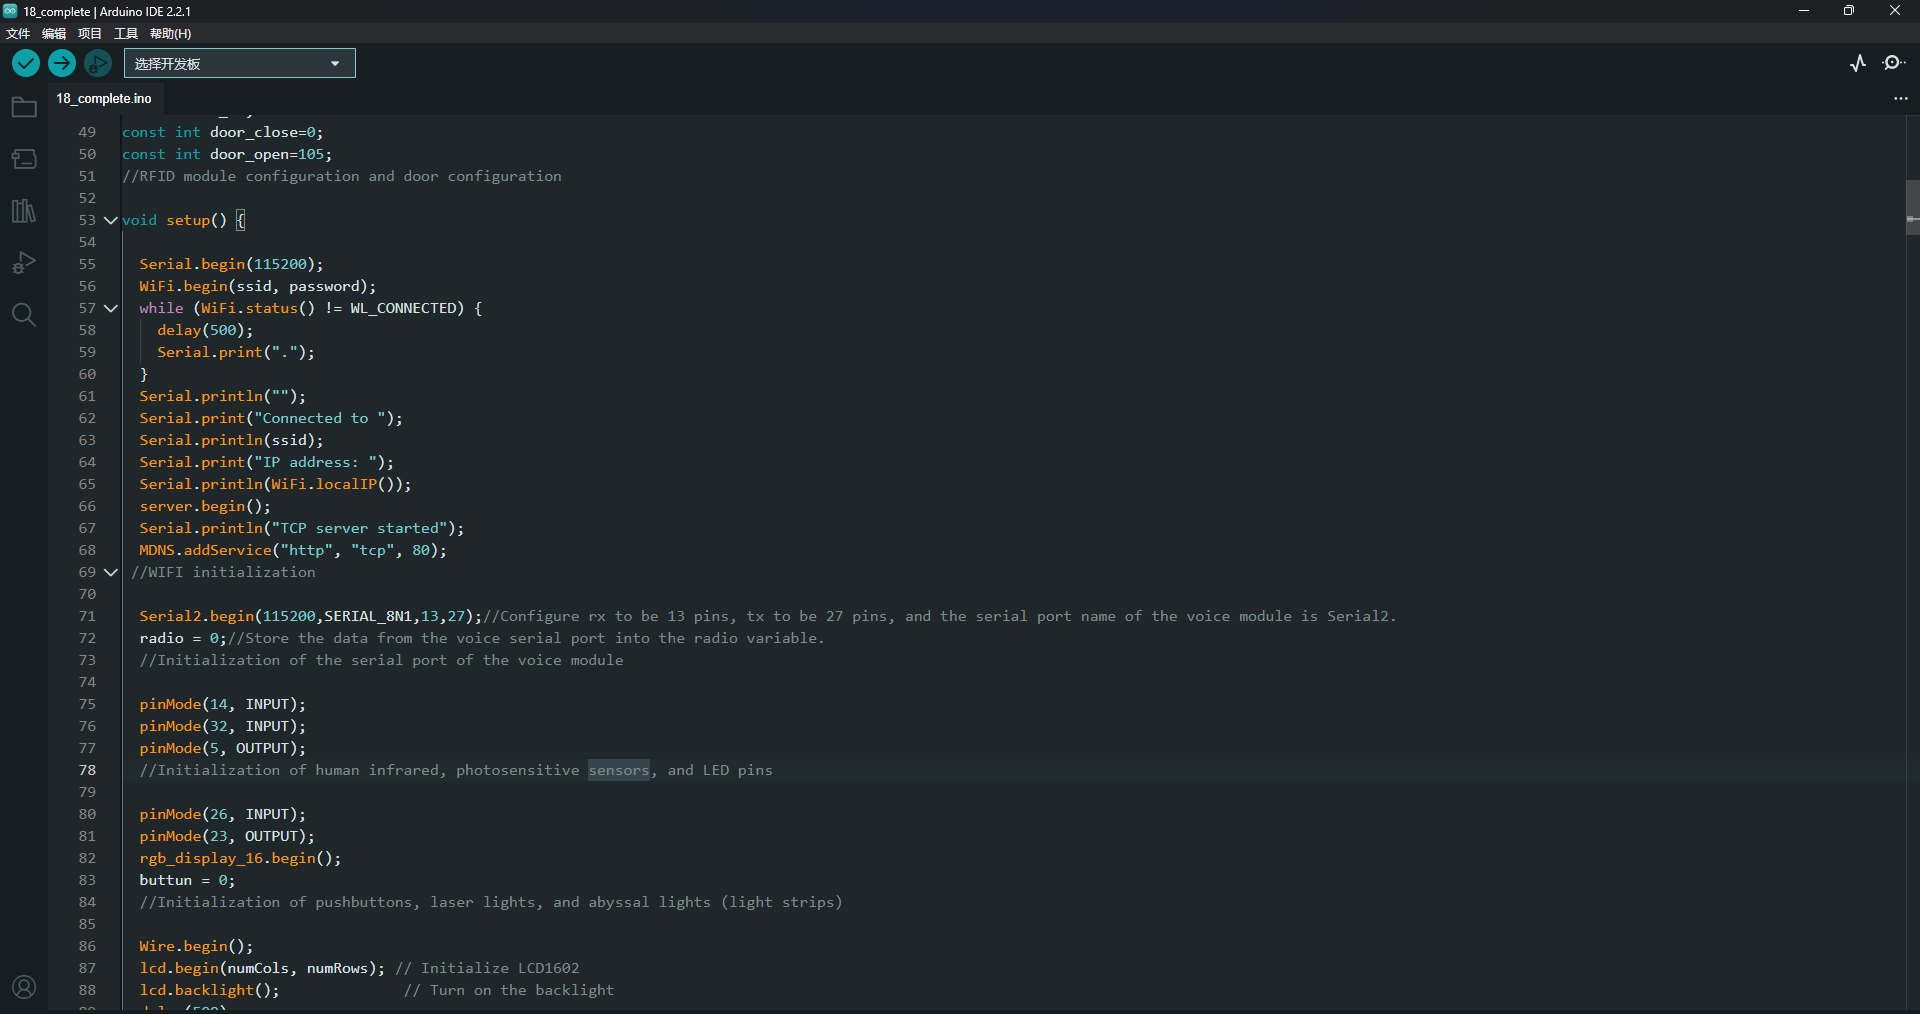Start debugging with the debug toolbar icon
The width and height of the screenshot is (1920, 1014).
[x=97, y=63]
